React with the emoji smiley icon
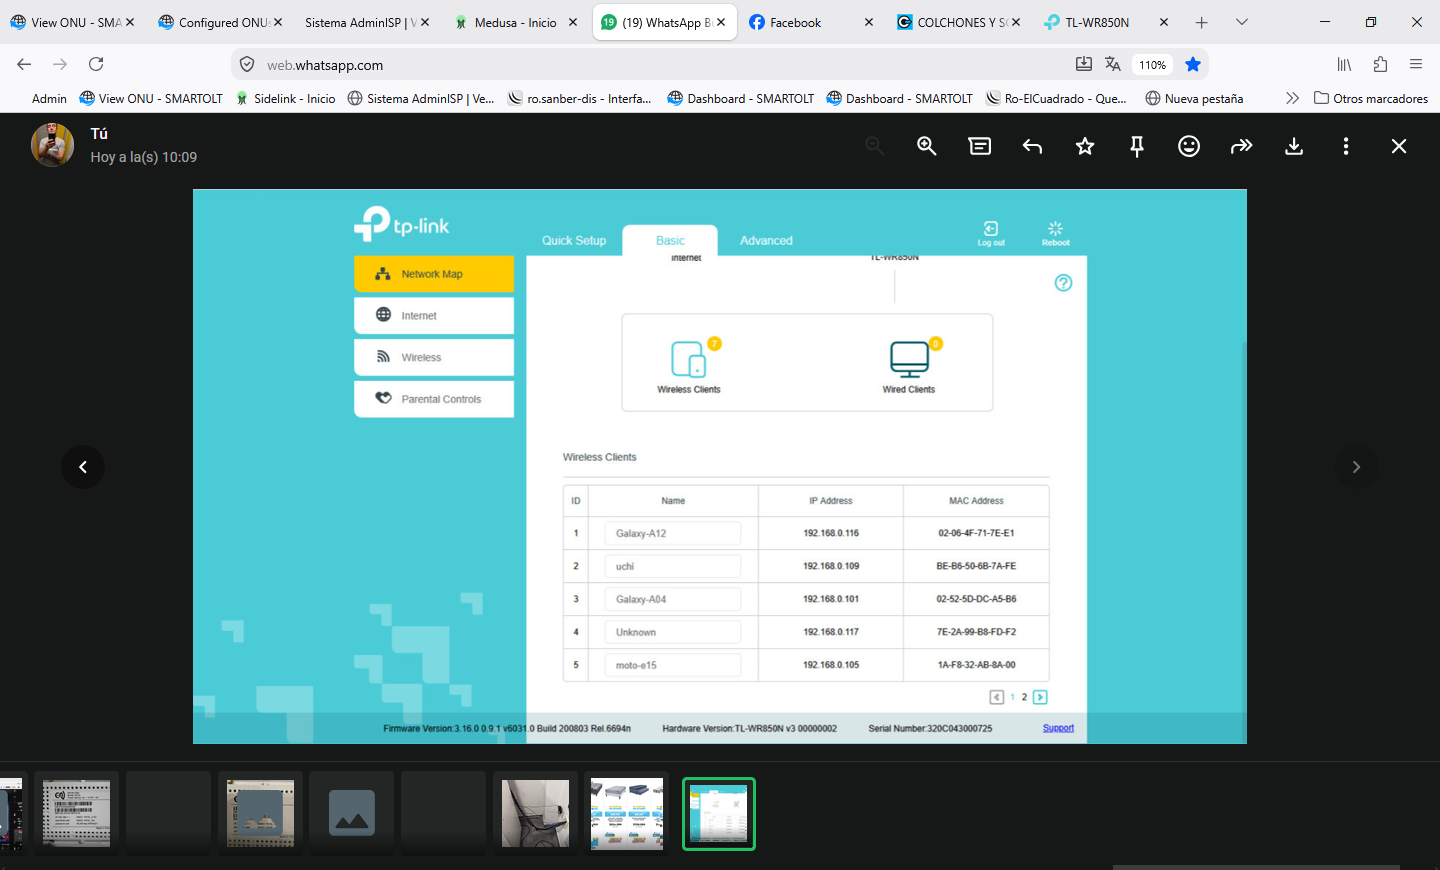Screen dimensions: 1440x870 tap(1189, 146)
